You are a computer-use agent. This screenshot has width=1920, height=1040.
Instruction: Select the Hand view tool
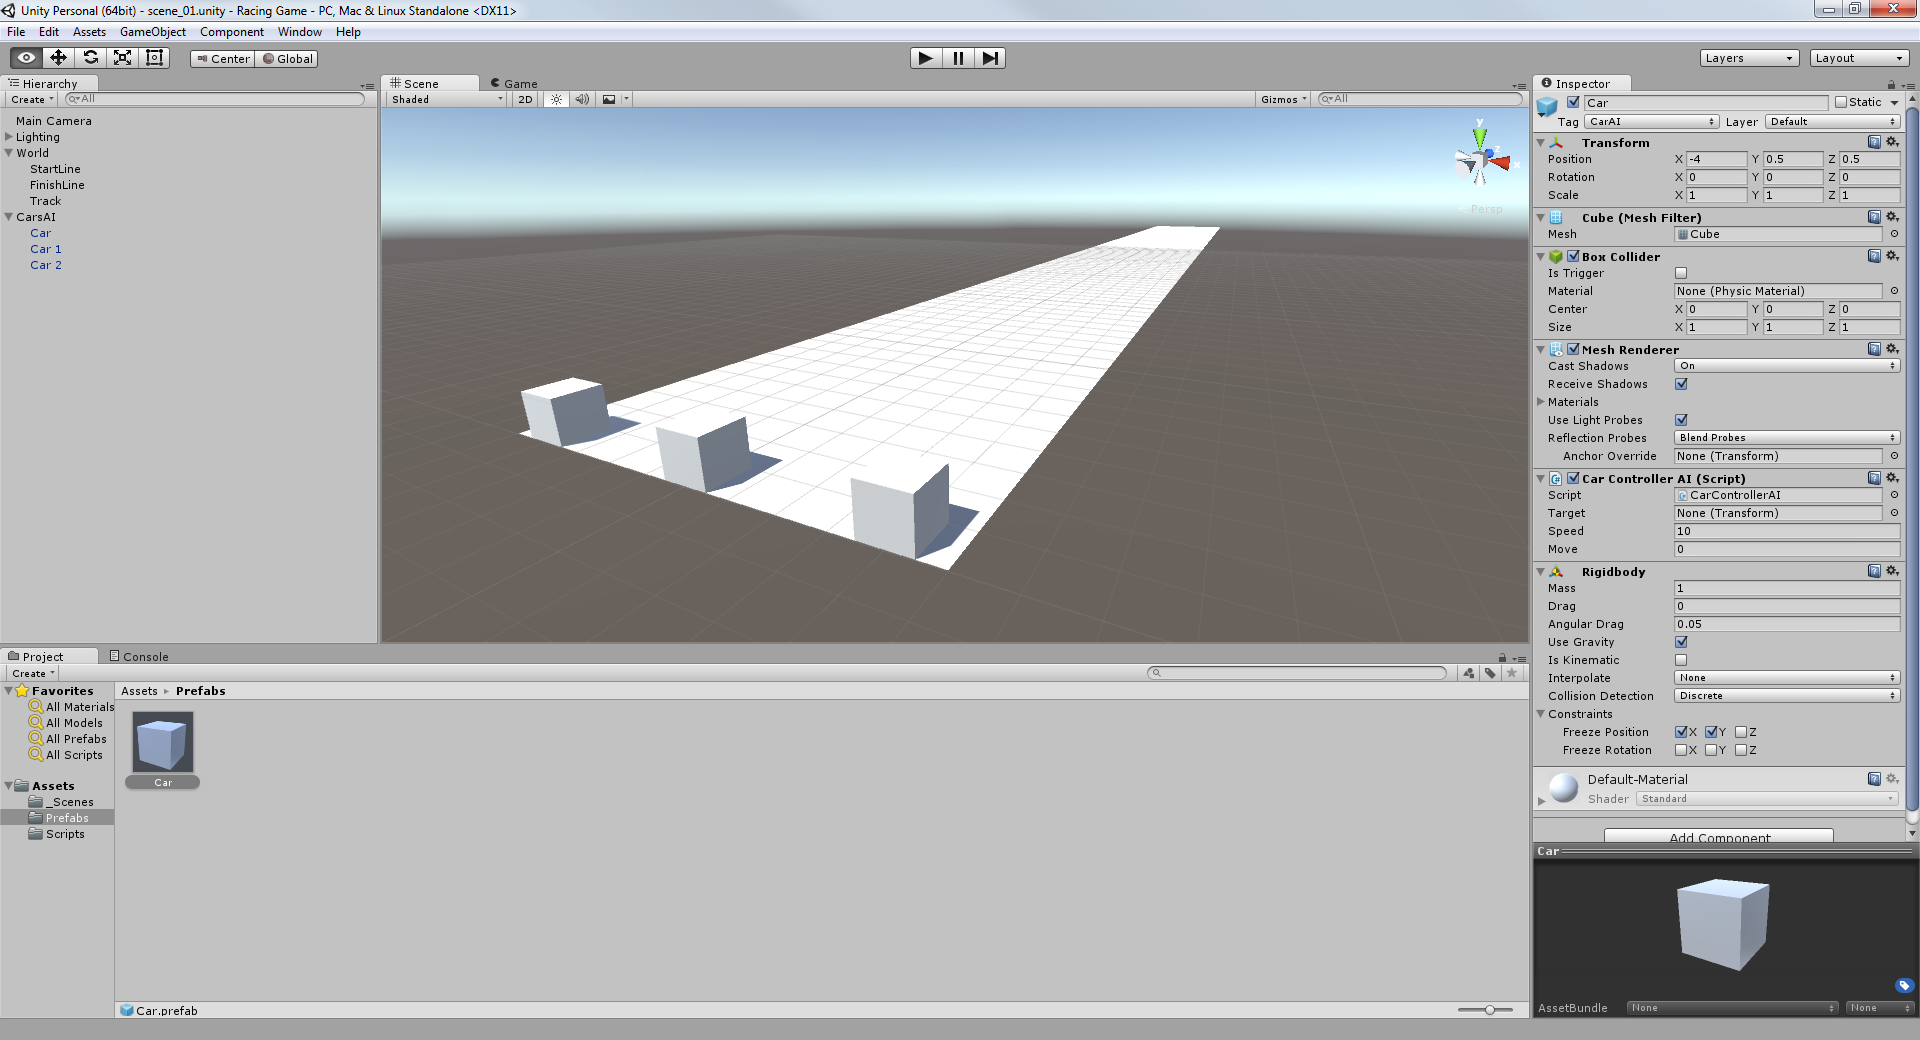[x=26, y=58]
